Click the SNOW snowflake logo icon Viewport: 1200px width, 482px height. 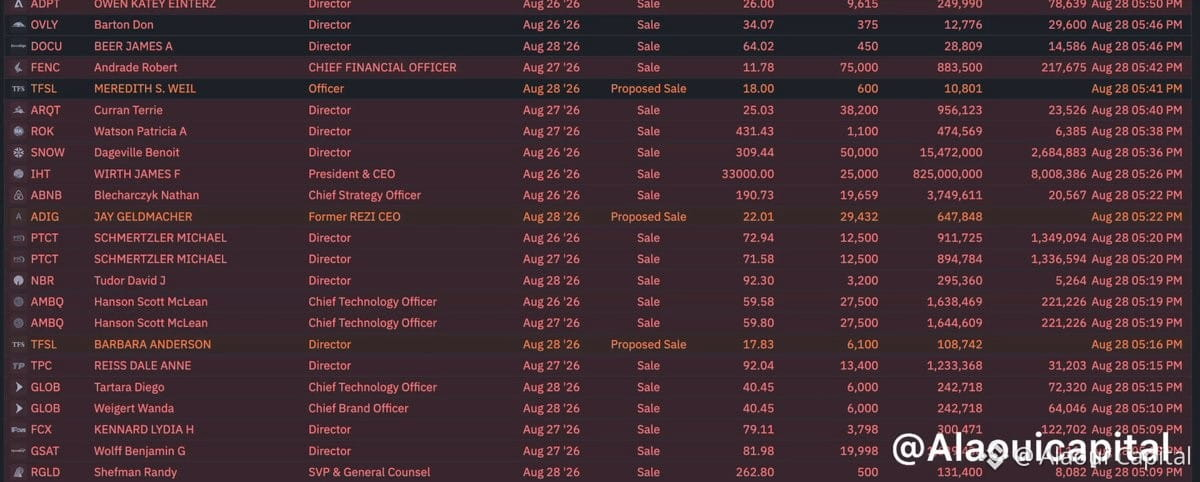pyautogui.click(x=18, y=153)
